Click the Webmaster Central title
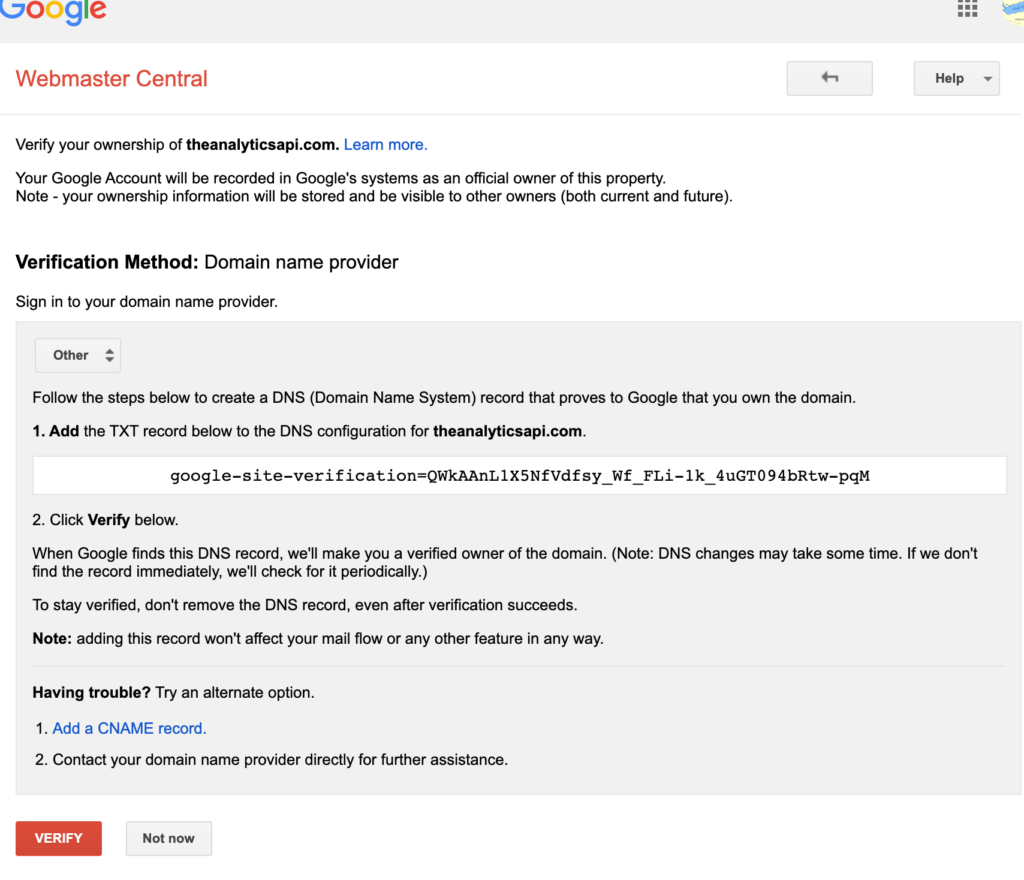The height and width of the screenshot is (880, 1024). point(112,79)
